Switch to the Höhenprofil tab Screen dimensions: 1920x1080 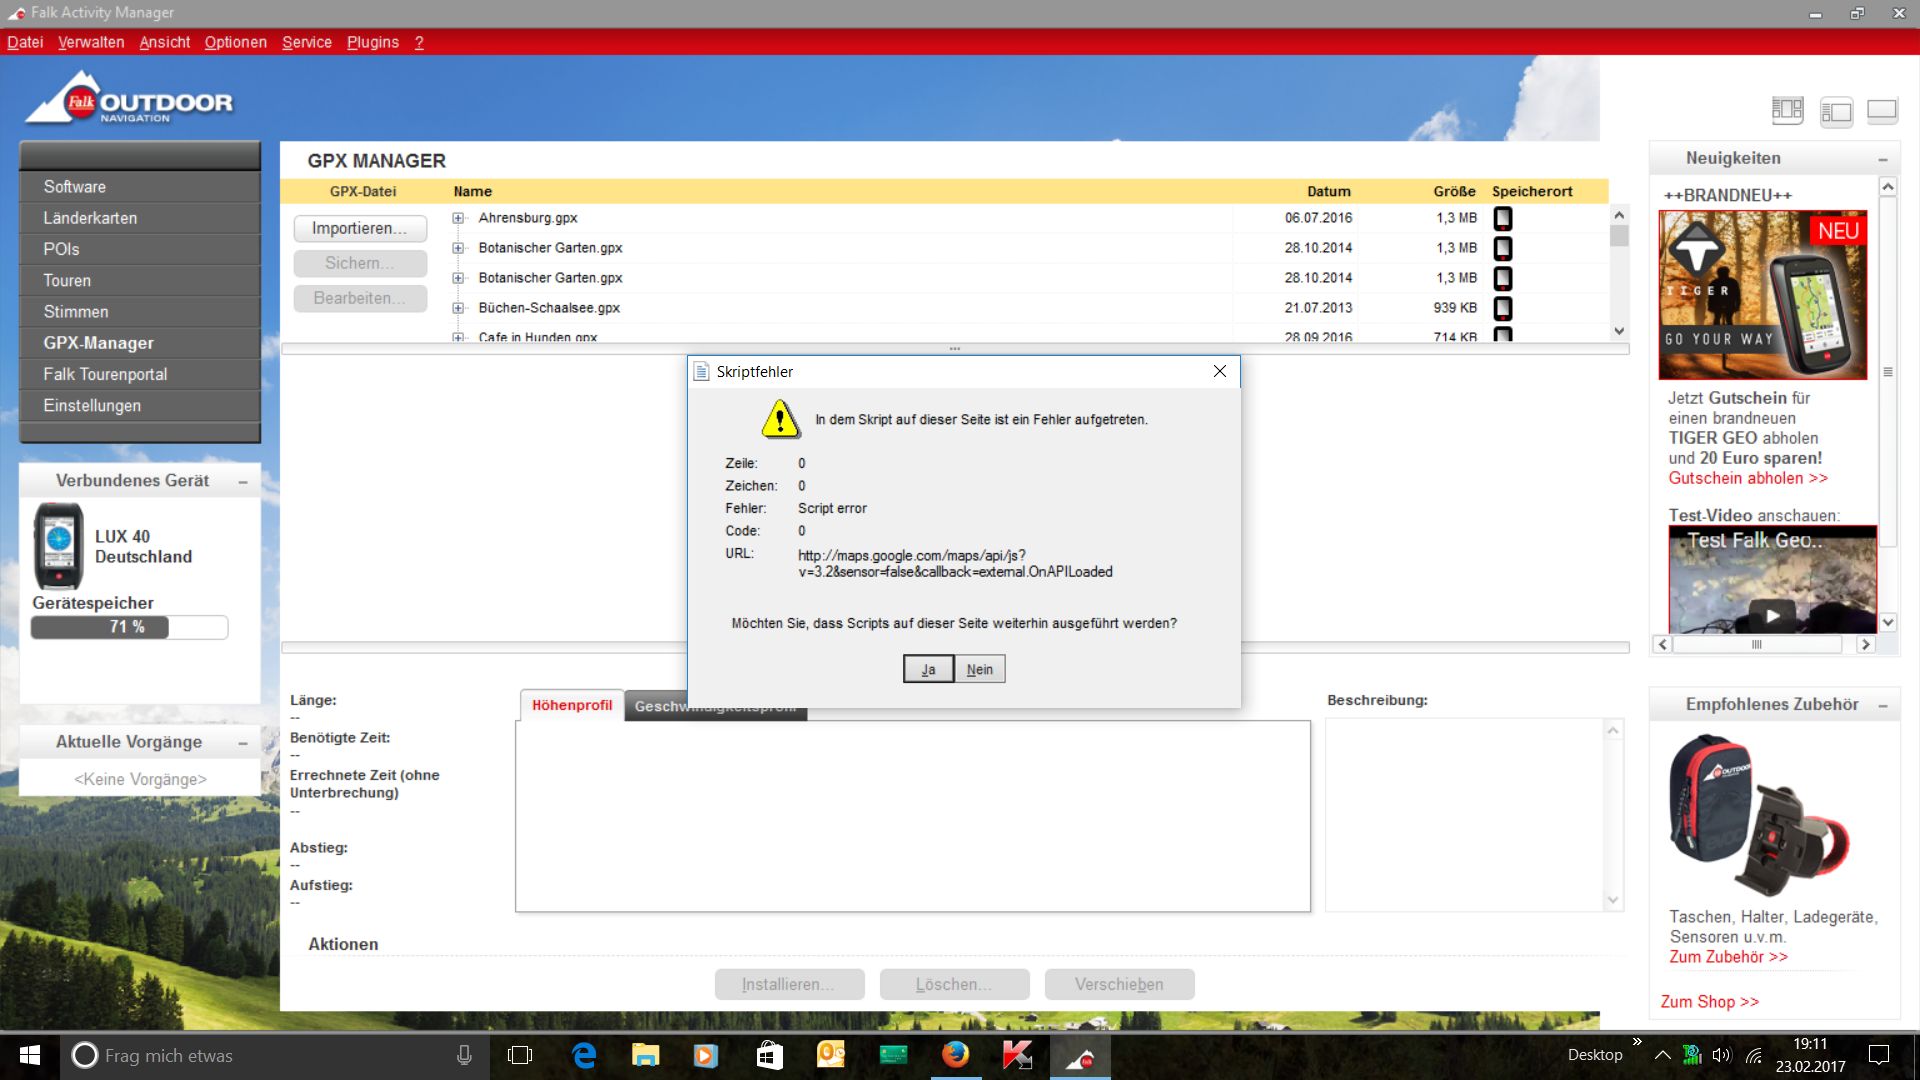(x=571, y=705)
